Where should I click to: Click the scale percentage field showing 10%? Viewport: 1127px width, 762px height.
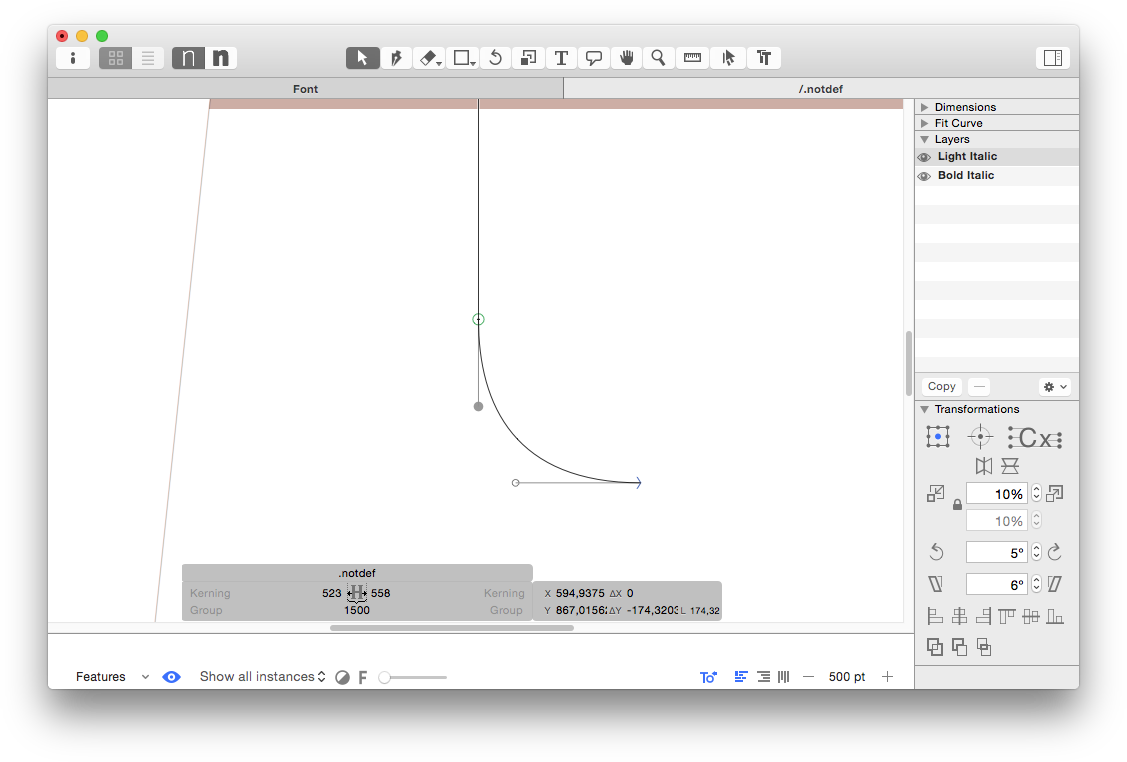997,494
